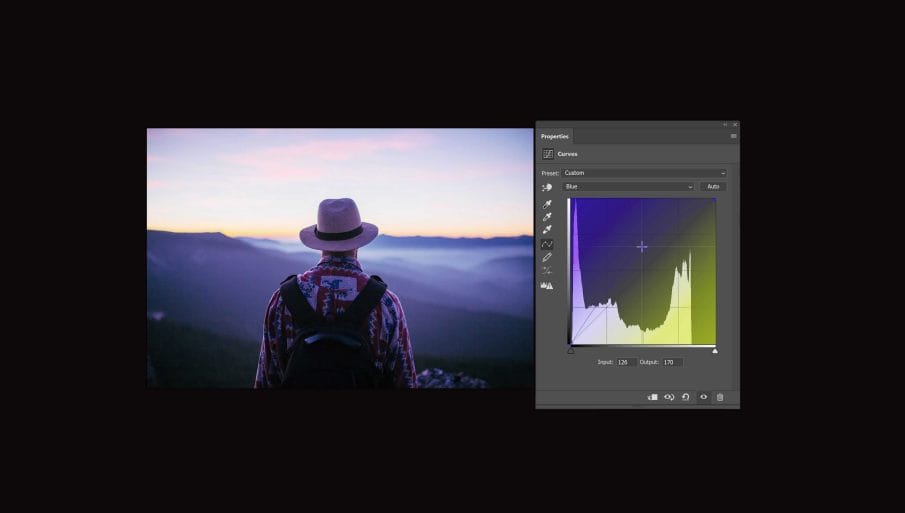Activate the on-image targeted adjustment tool
This screenshot has height=513, width=905.
click(x=547, y=187)
